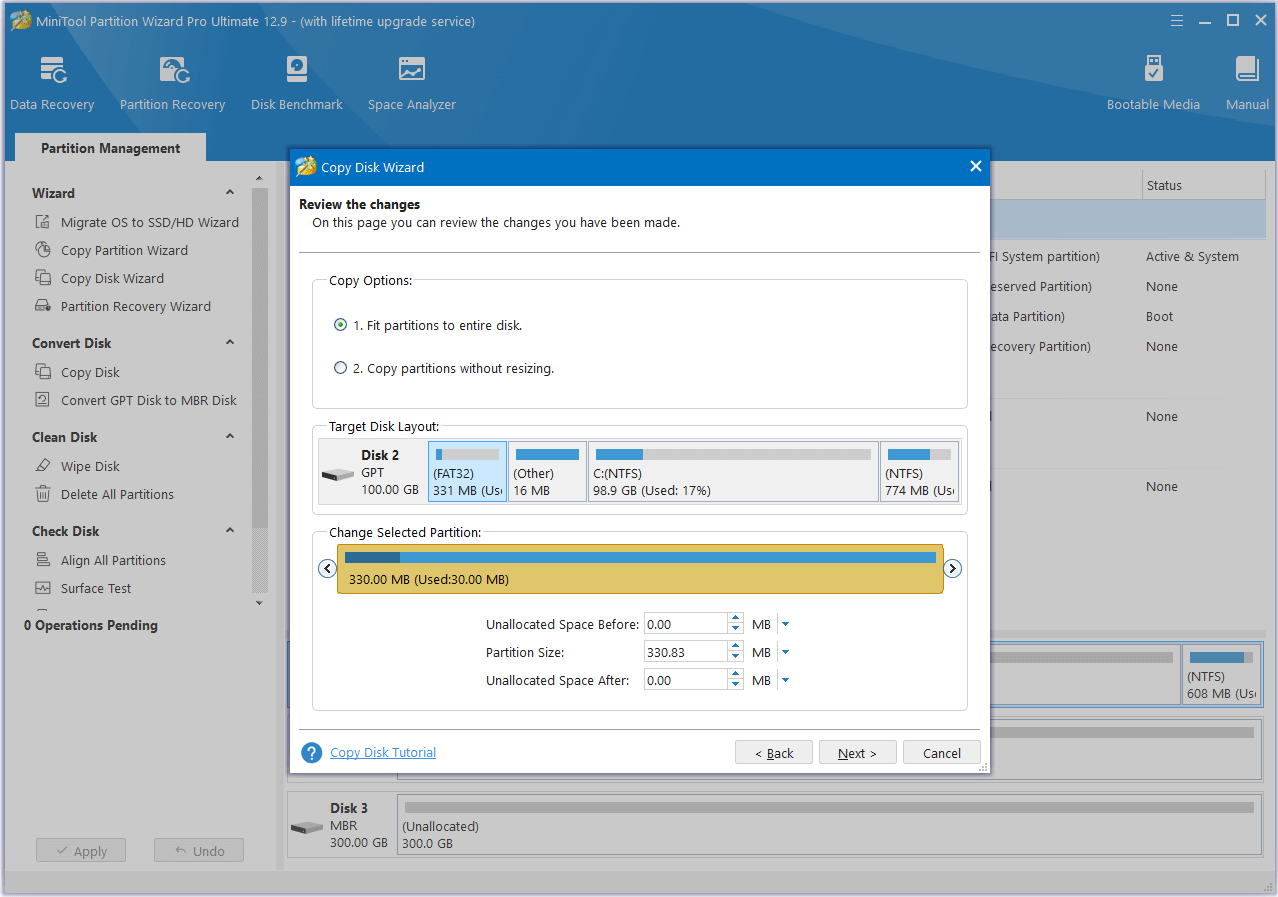1278x897 pixels.
Task: Close the Copy Disk Wizard dialog
Action: pos(976,167)
